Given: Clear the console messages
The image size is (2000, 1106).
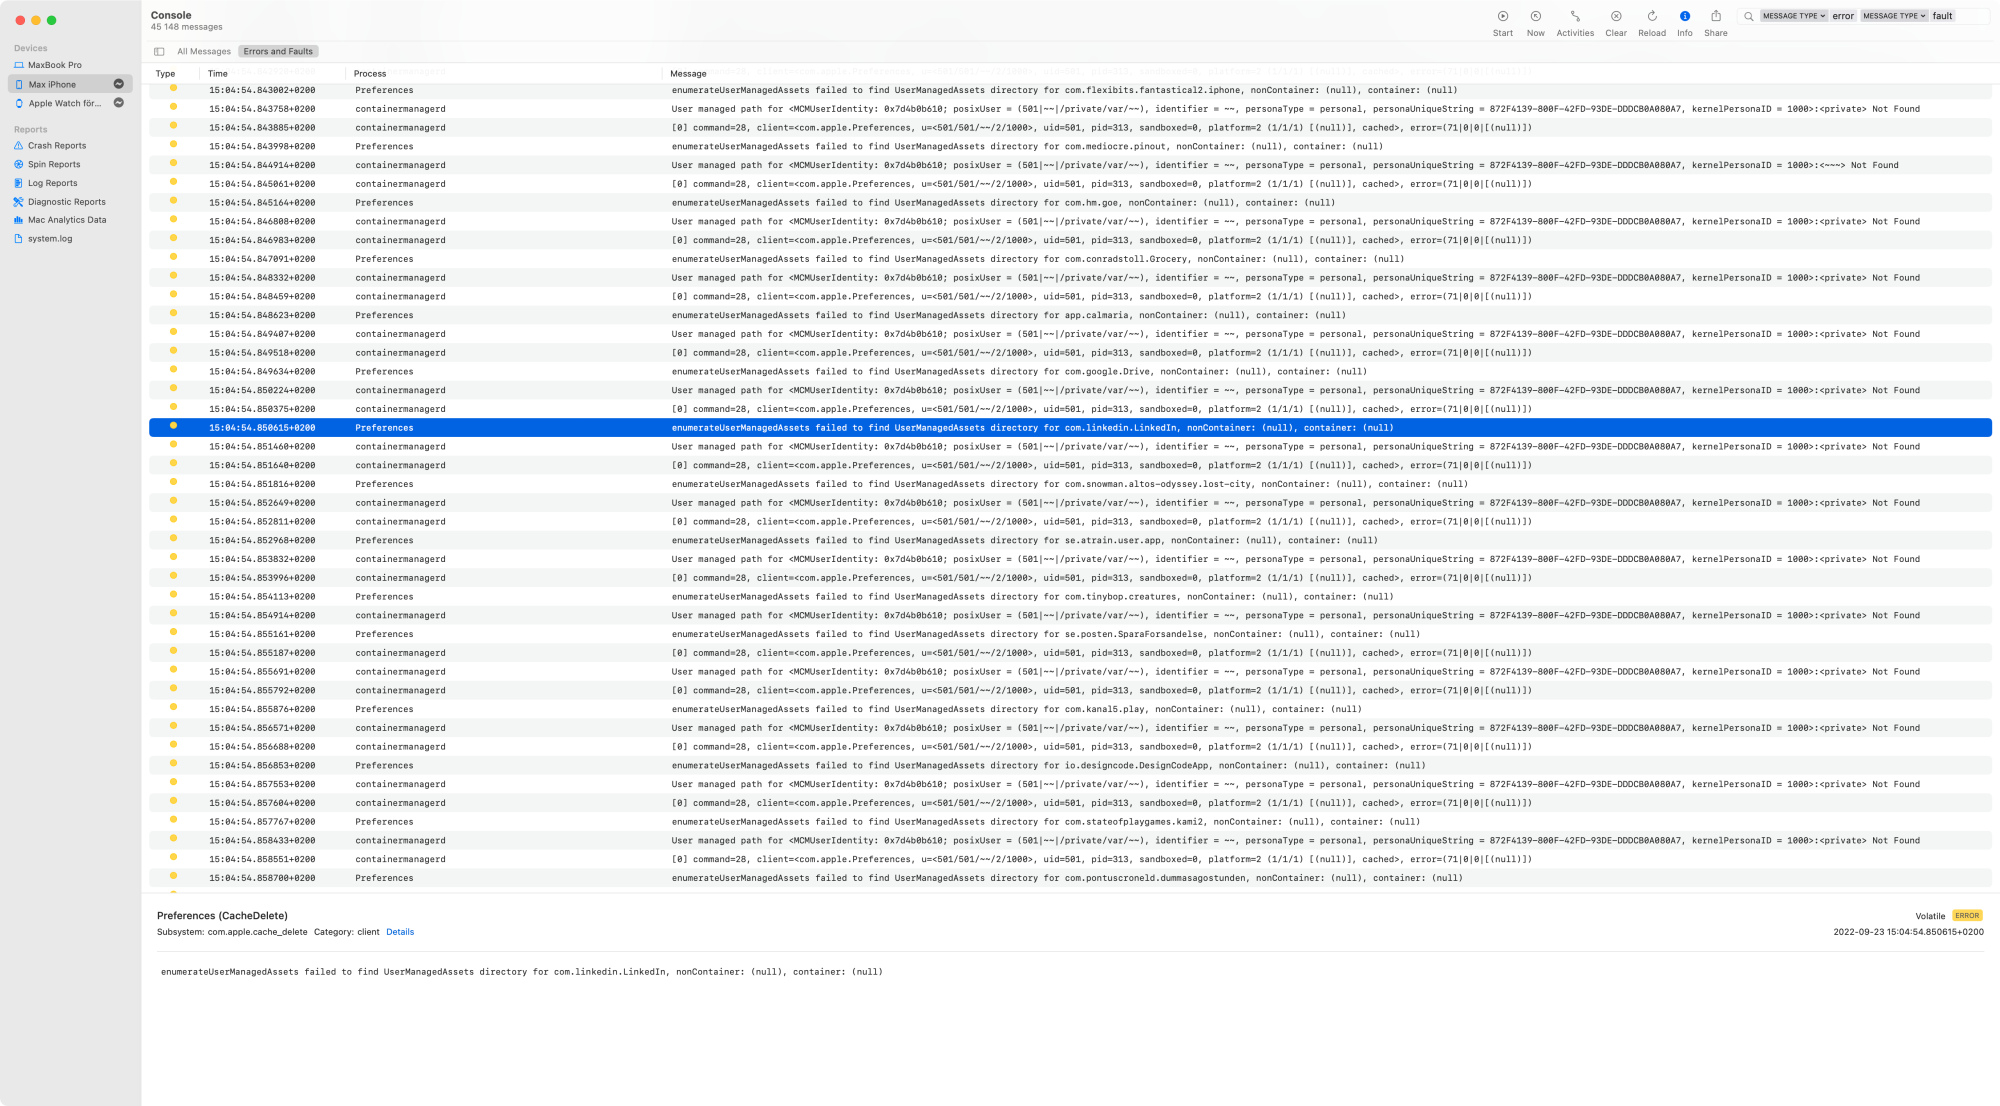Looking at the screenshot, I should (1616, 17).
